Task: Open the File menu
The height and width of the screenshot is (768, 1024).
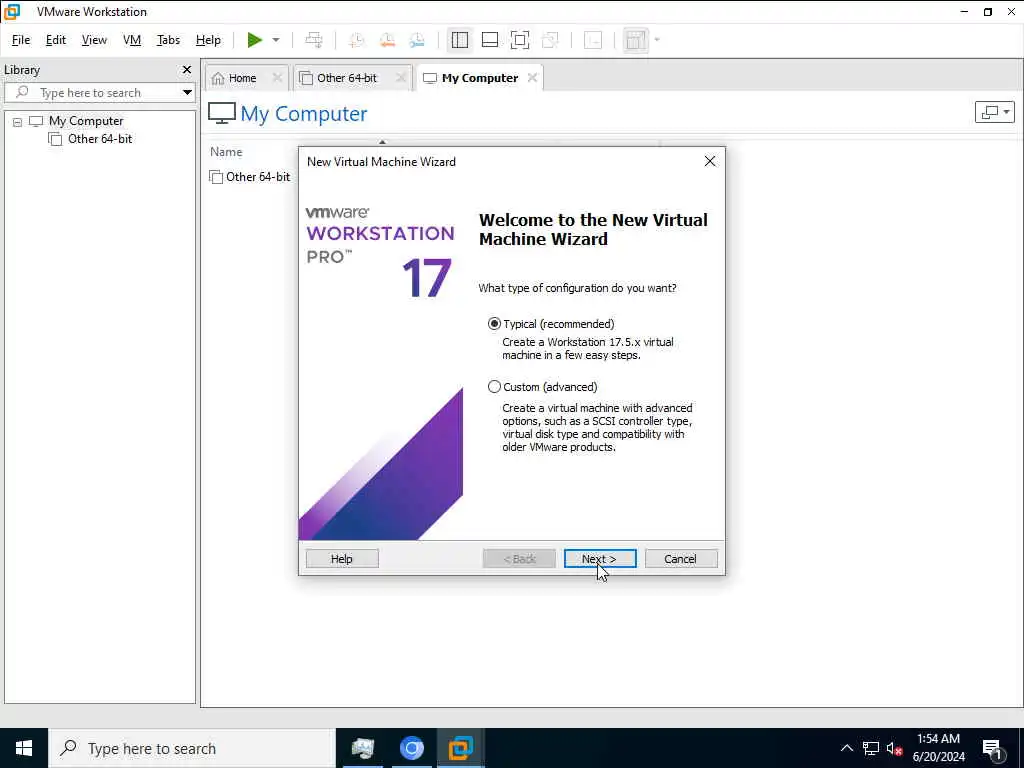Action: pyautogui.click(x=21, y=40)
